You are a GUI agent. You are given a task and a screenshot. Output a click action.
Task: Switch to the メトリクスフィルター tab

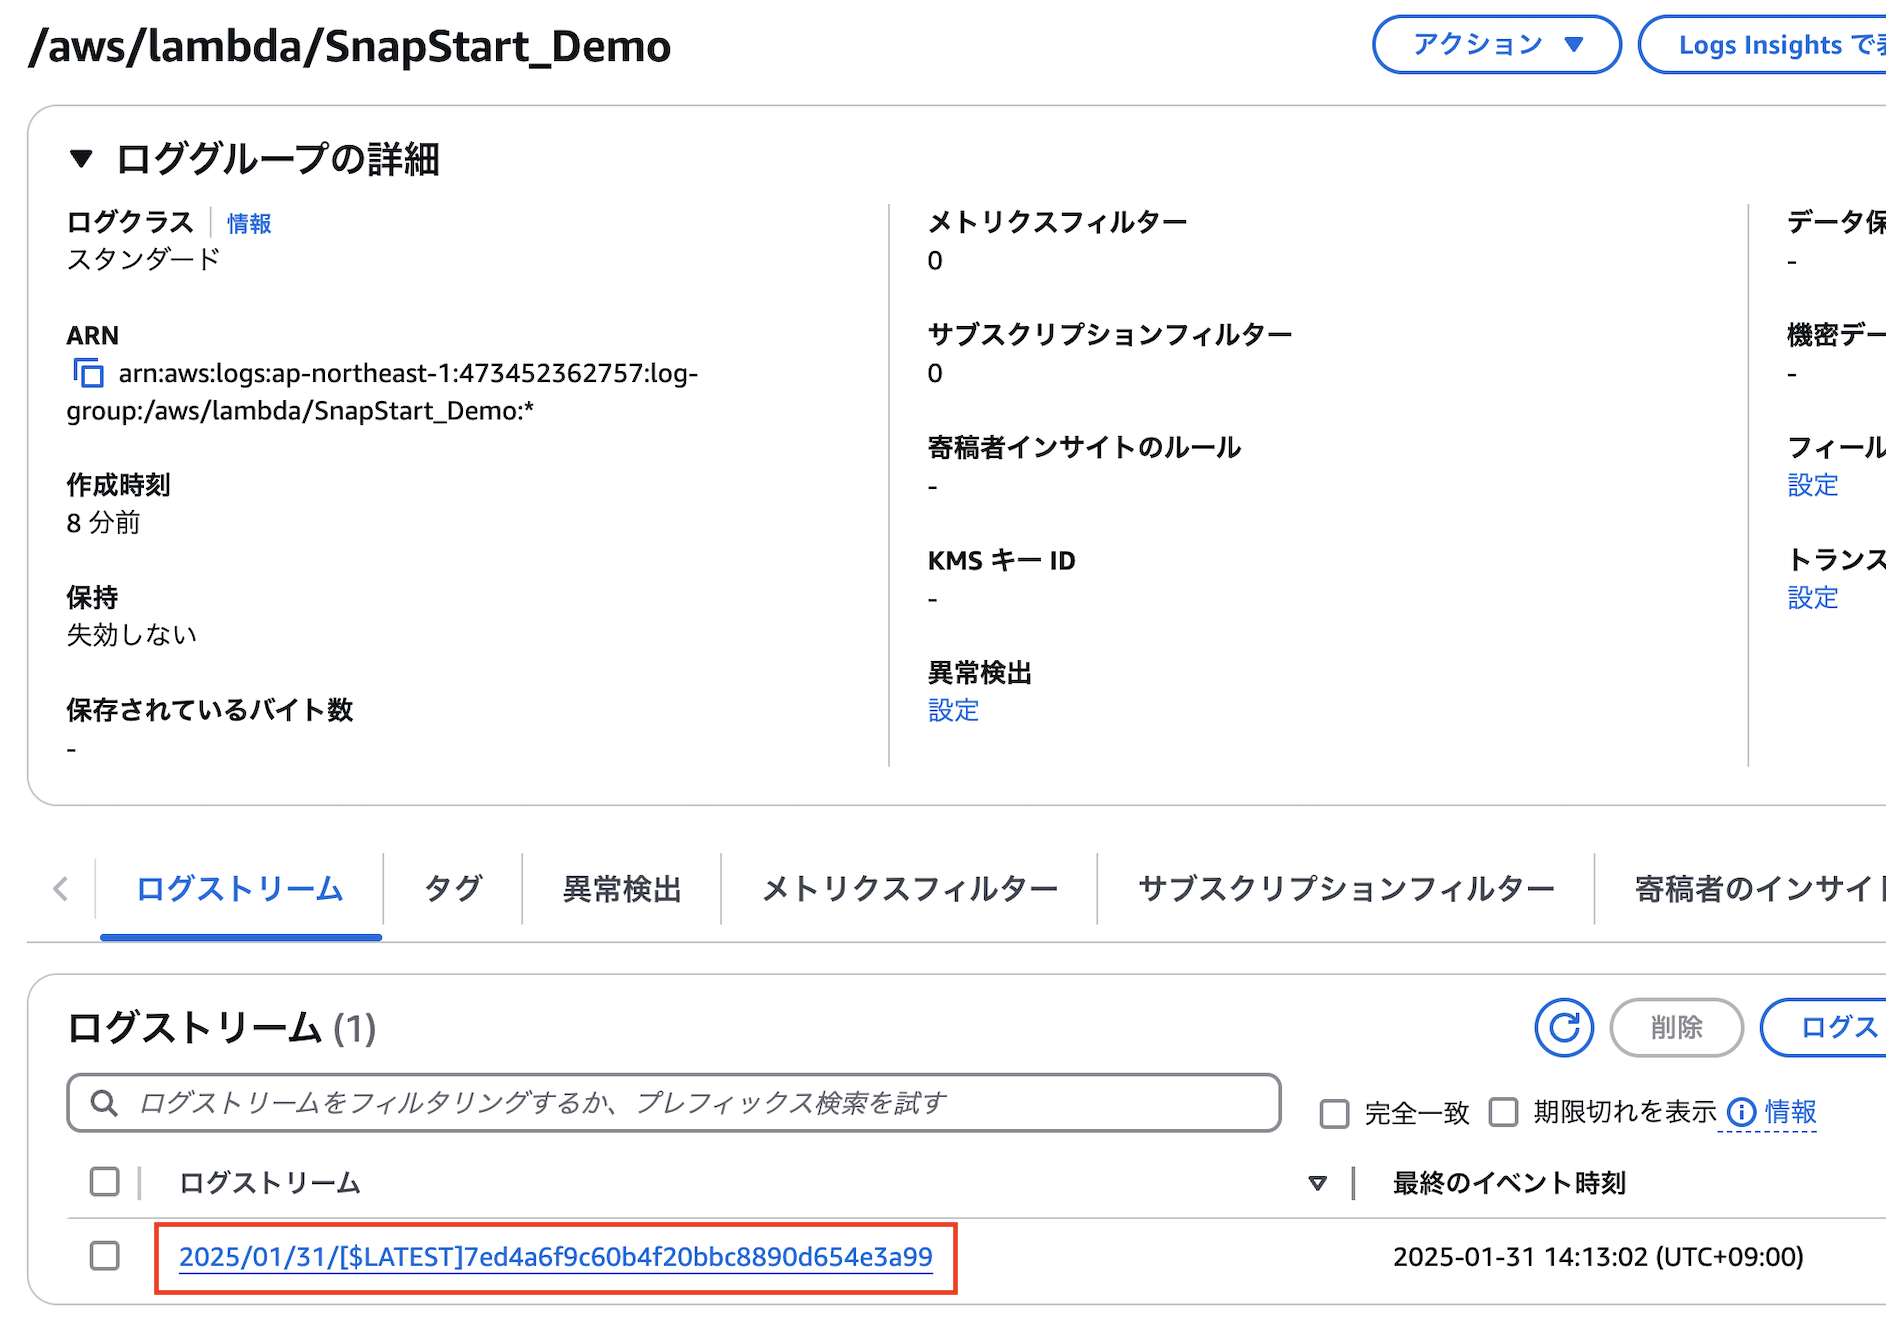pos(909,889)
